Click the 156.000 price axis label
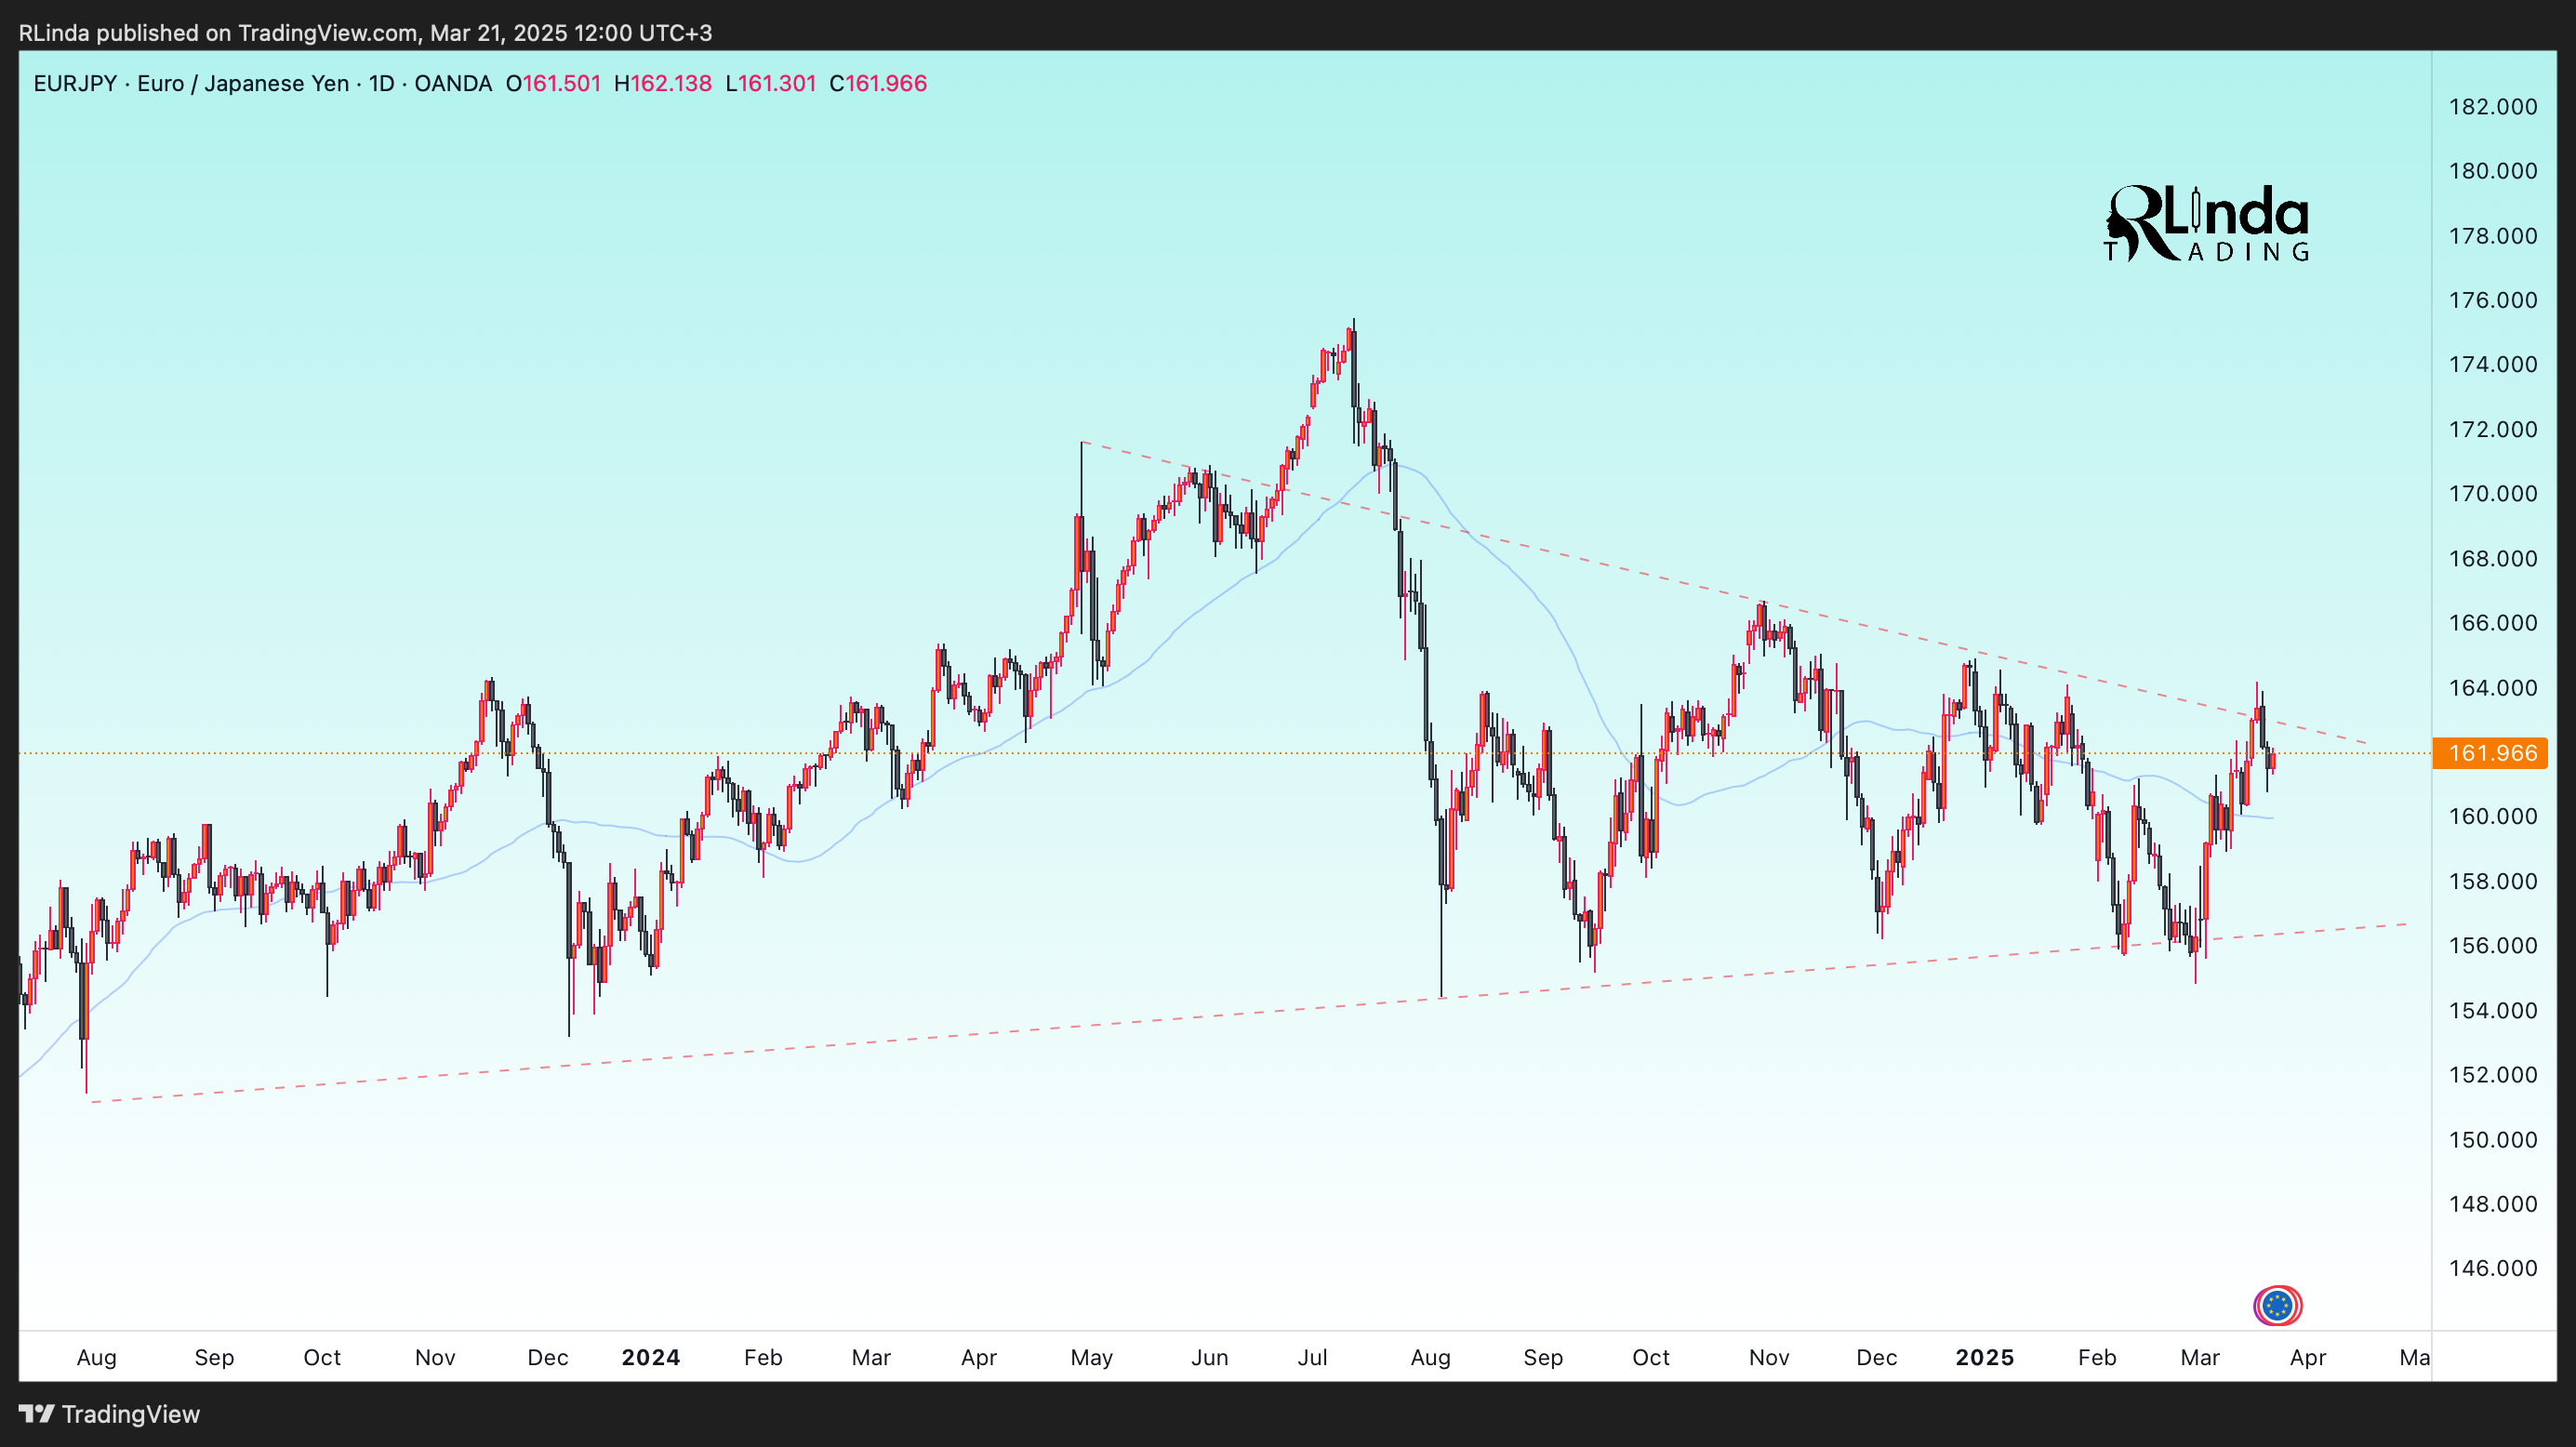 tap(2492, 945)
